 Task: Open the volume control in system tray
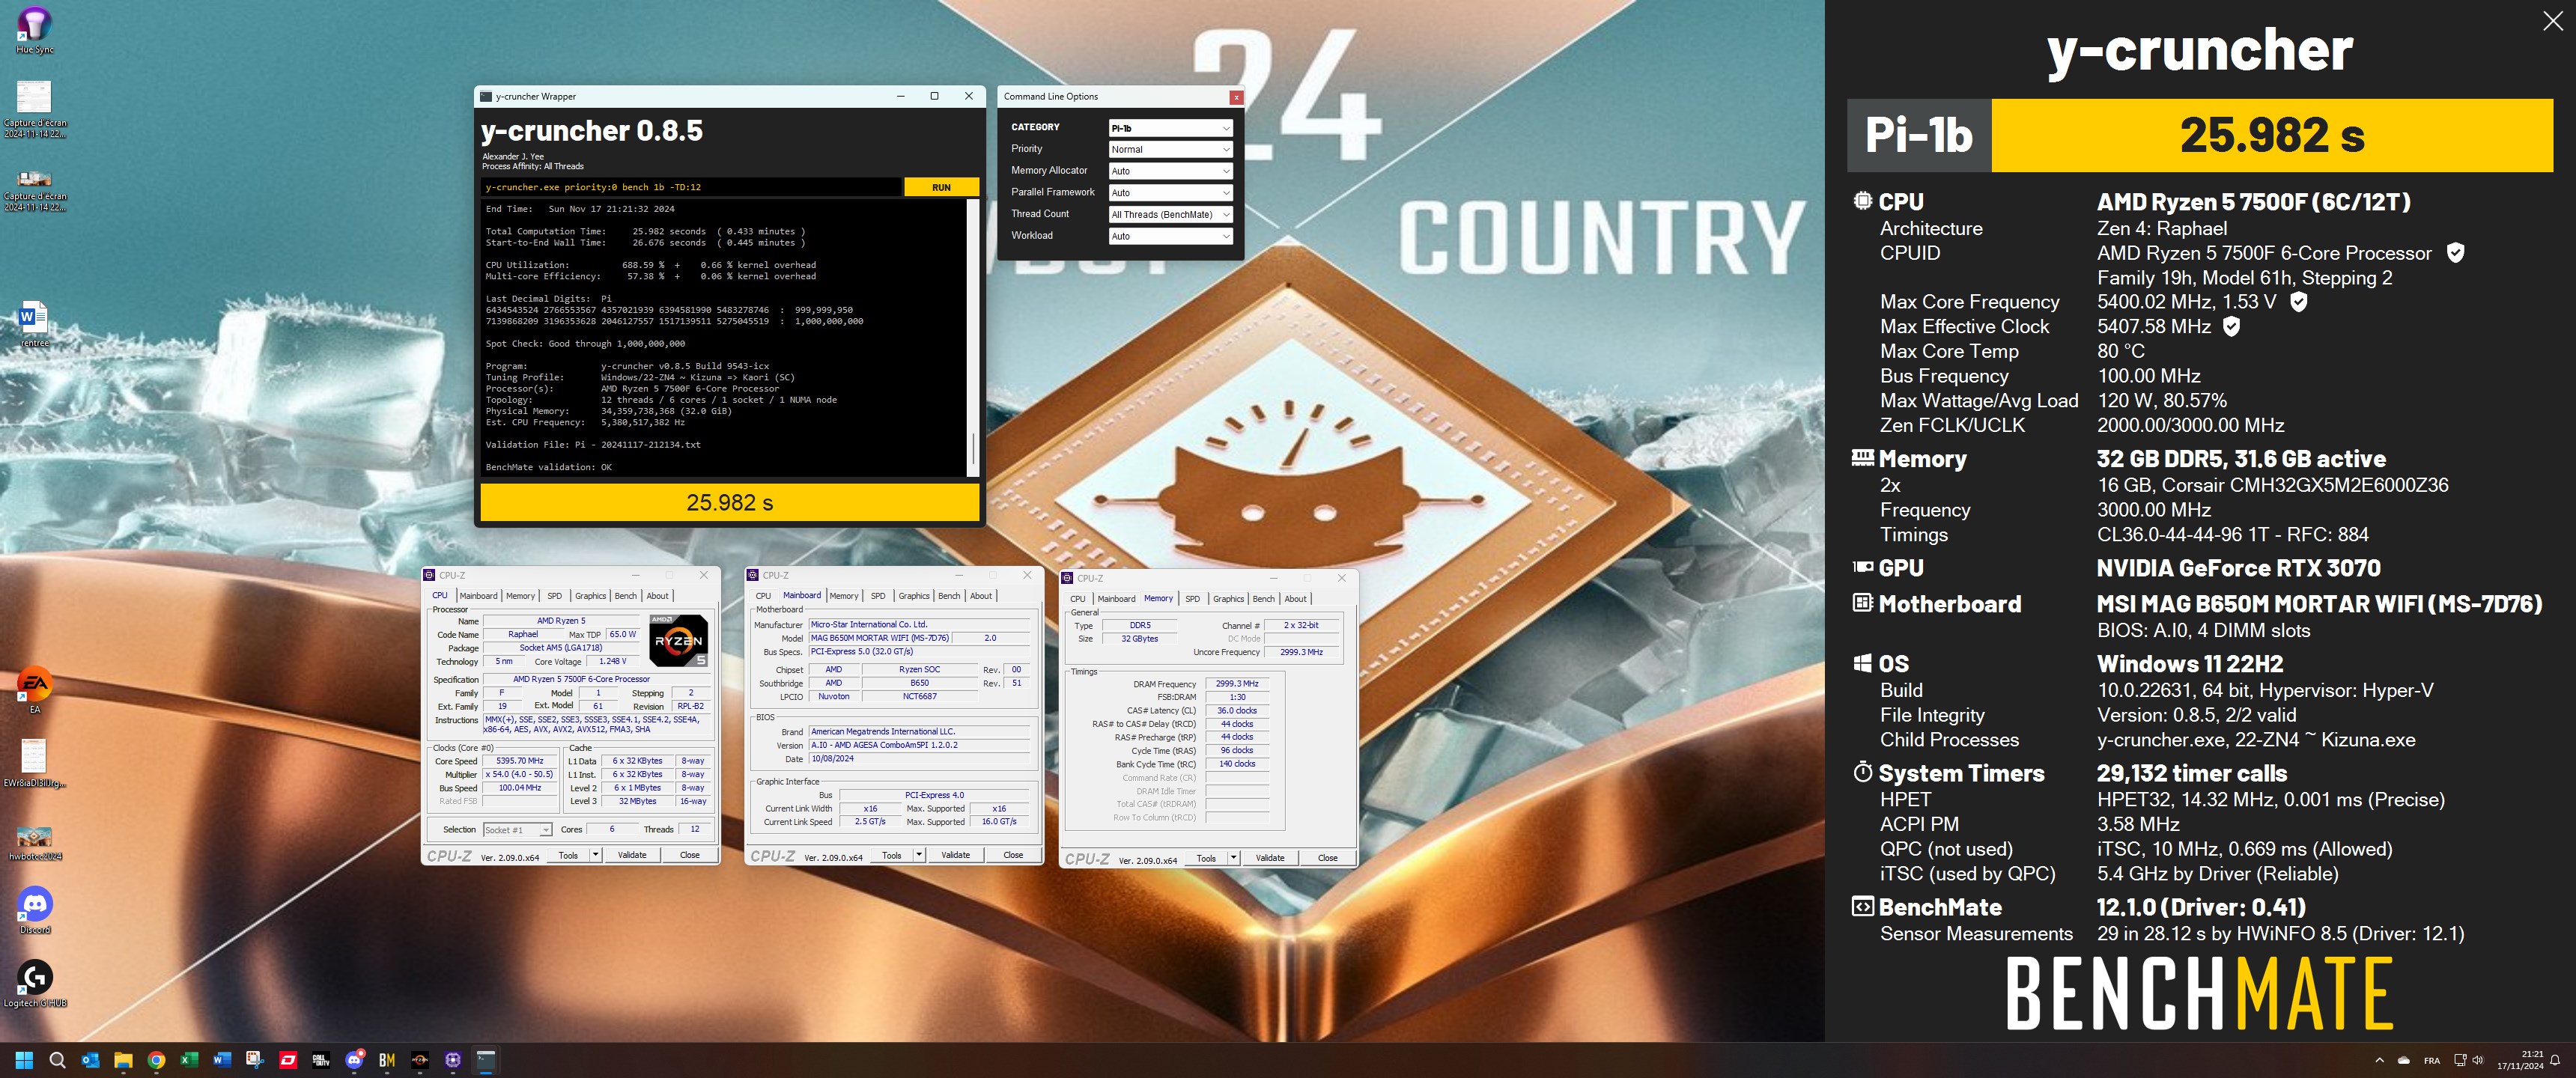click(2477, 1060)
